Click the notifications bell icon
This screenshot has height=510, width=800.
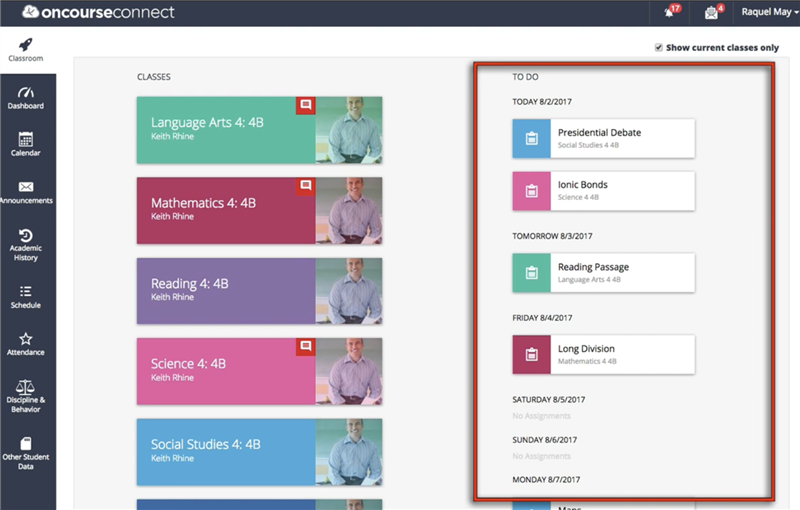pyautogui.click(x=670, y=12)
